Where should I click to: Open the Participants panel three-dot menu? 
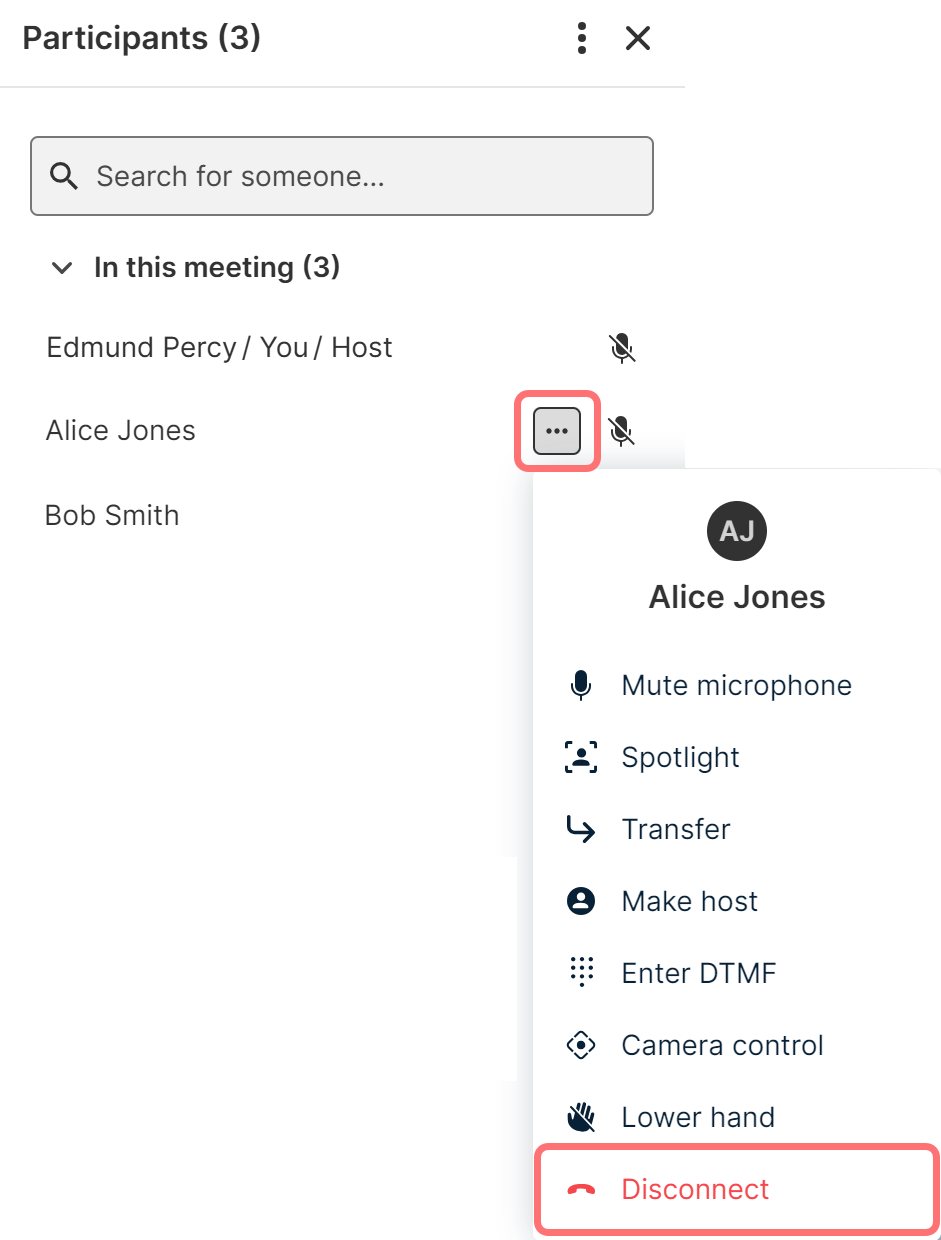pyautogui.click(x=582, y=39)
